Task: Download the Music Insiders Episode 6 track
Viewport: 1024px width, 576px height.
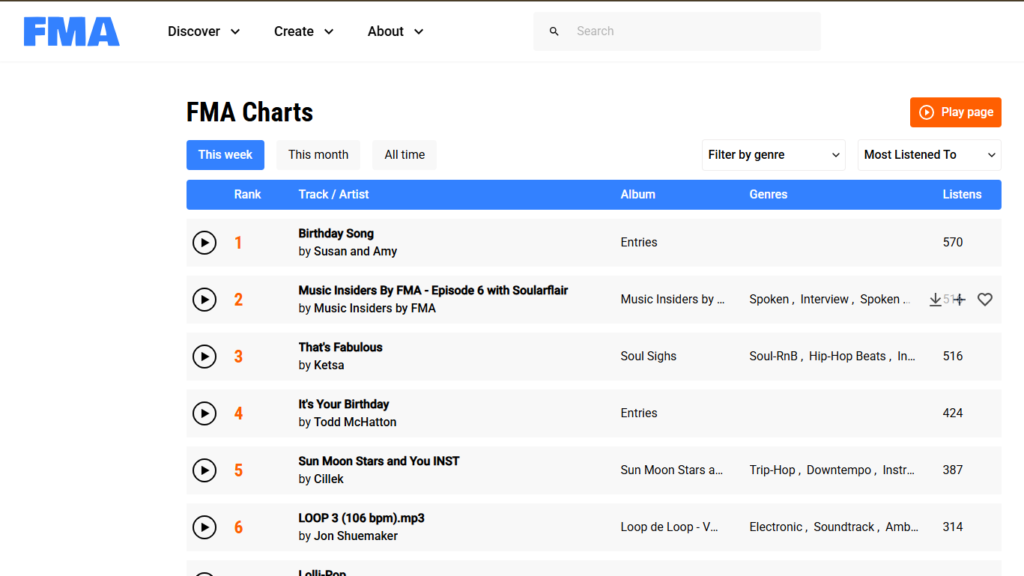Action: tap(935, 299)
